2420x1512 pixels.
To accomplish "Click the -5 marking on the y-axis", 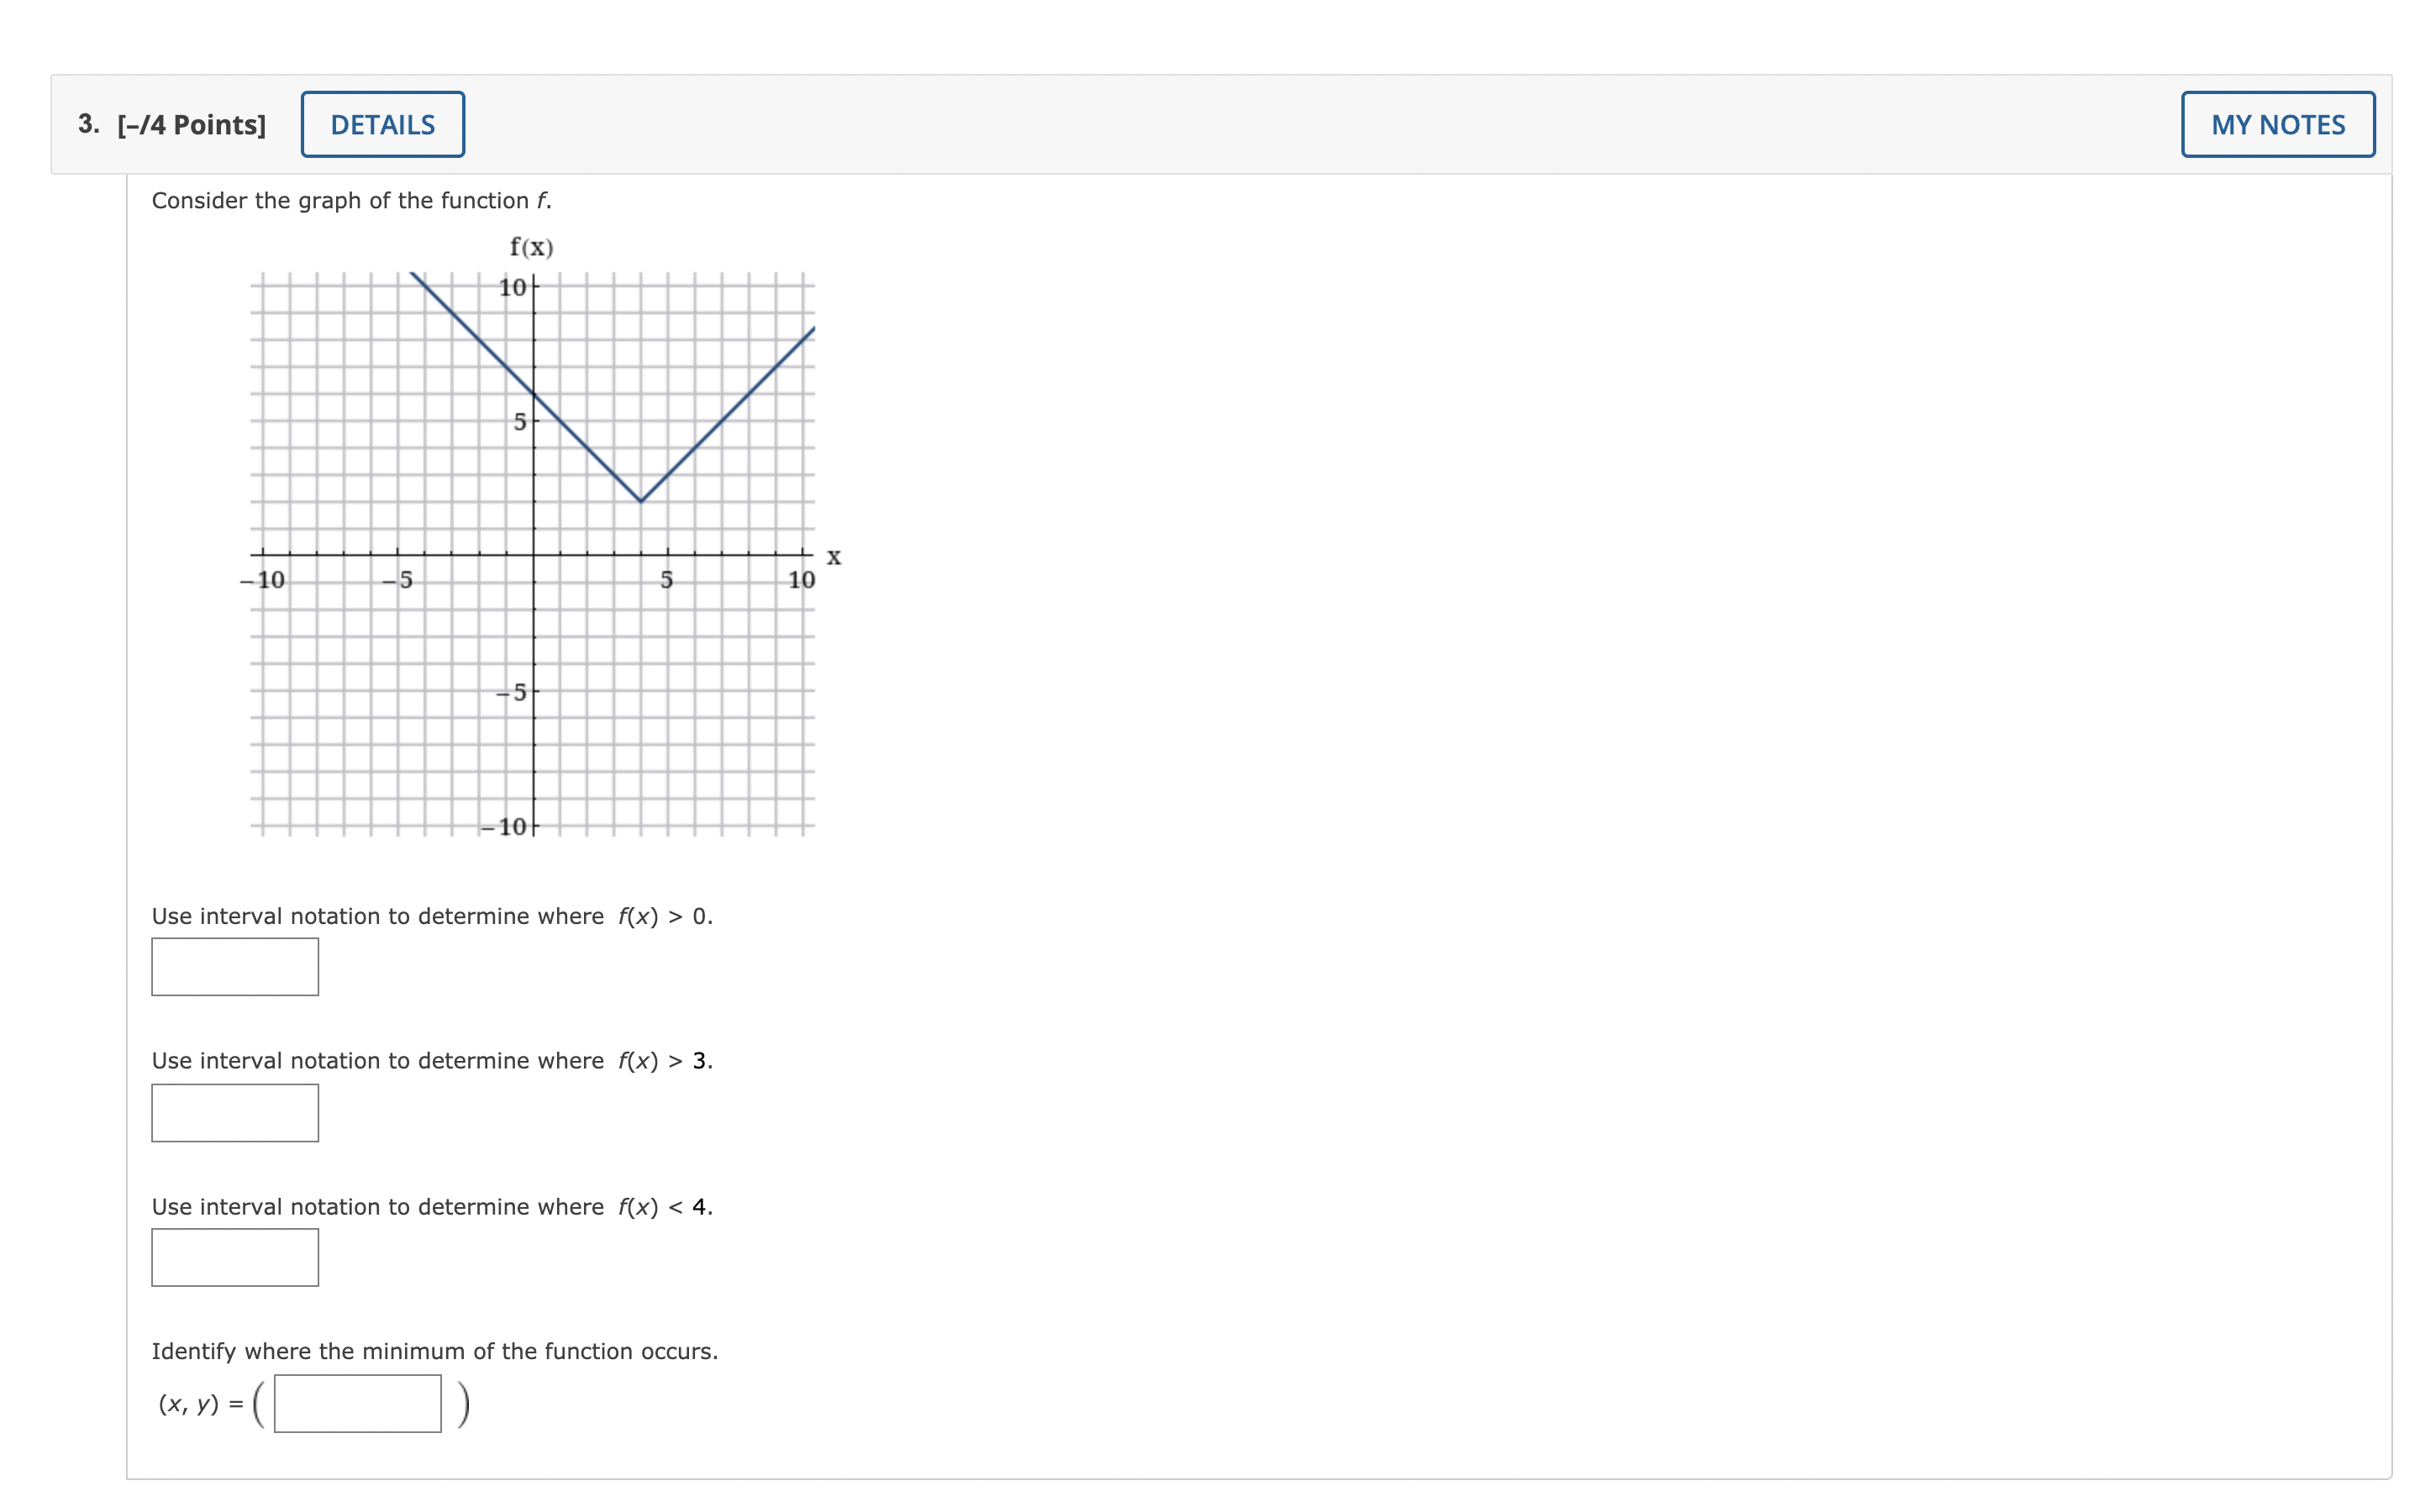I will (511, 691).
